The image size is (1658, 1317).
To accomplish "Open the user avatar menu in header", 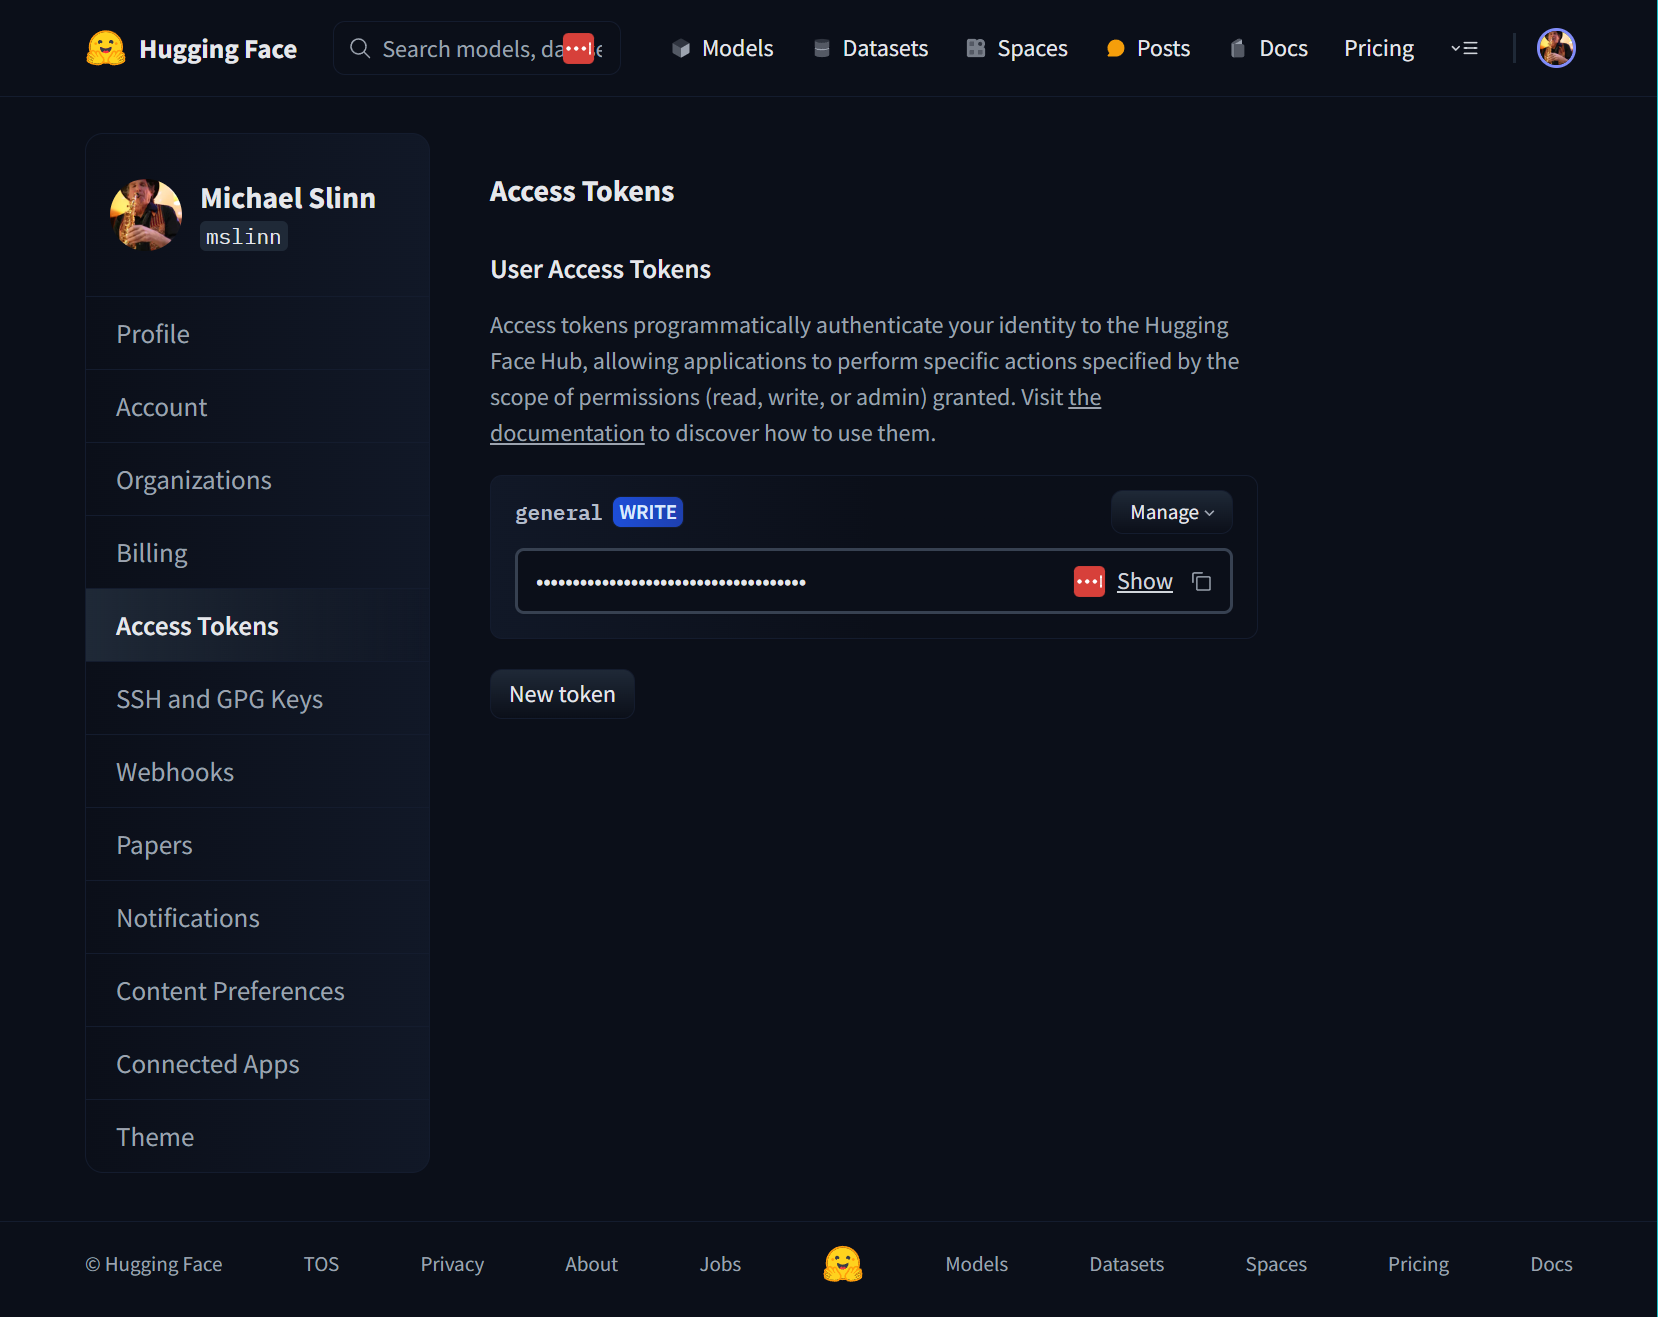I will point(1555,48).
